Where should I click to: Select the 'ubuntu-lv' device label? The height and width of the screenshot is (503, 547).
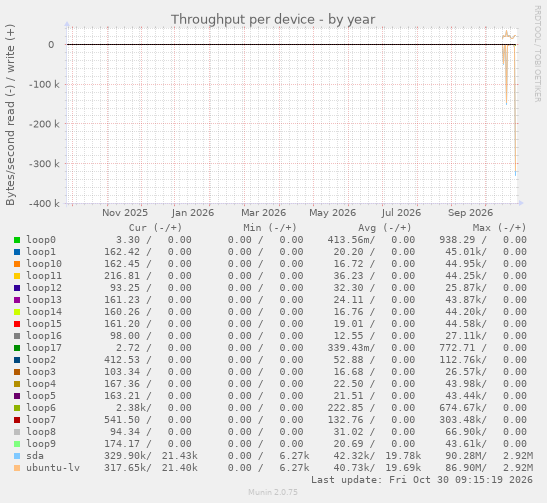(x=53, y=468)
